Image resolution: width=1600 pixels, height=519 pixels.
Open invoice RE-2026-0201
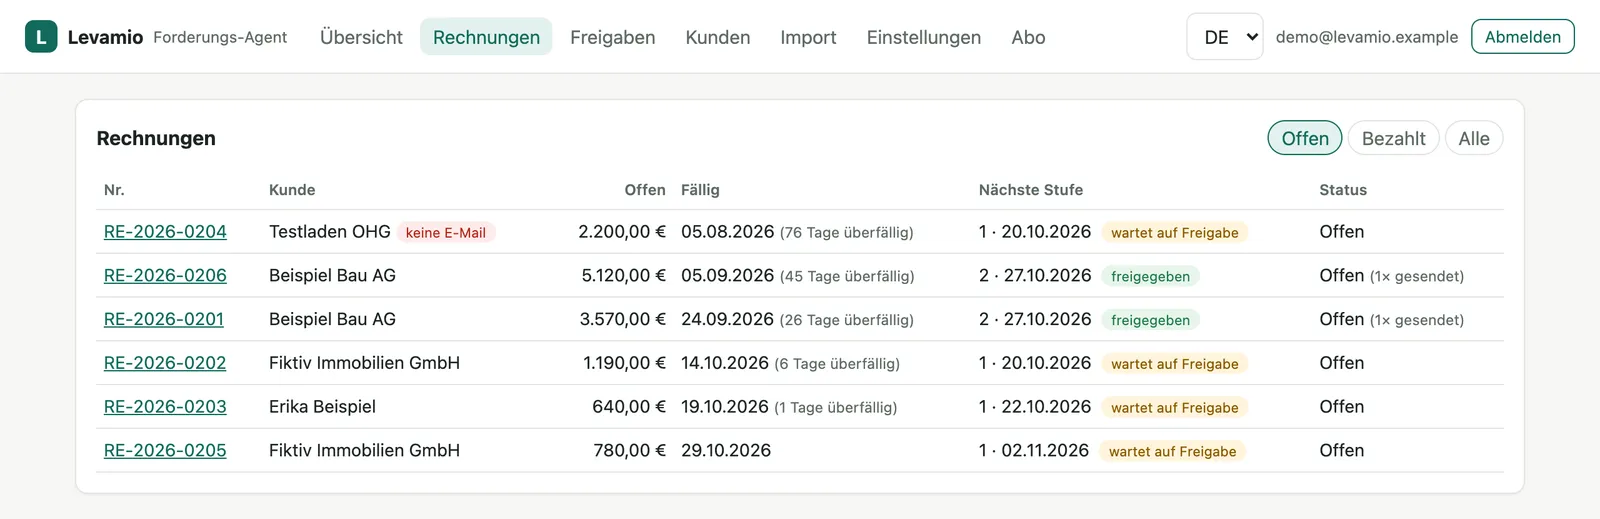pos(164,320)
